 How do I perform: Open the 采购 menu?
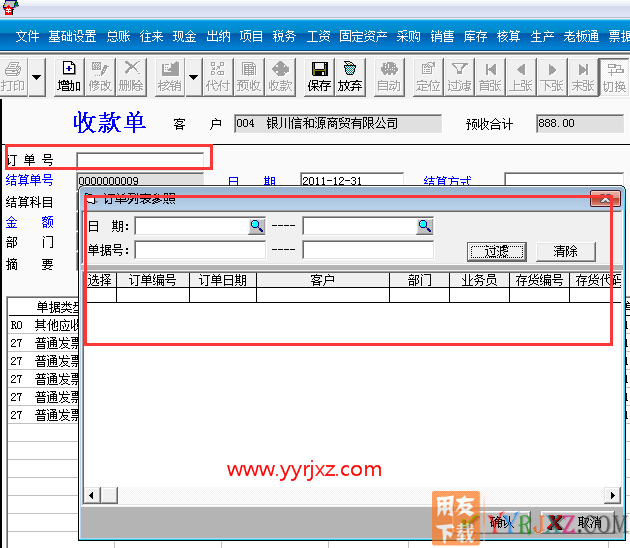coord(408,36)
